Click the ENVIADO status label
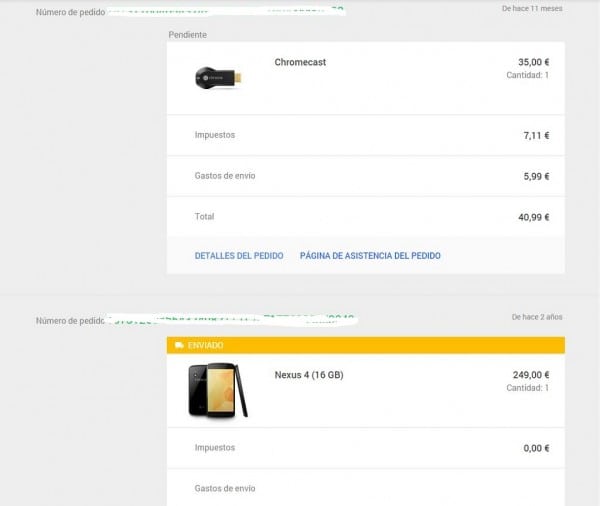600x506 pixels. 205,345
